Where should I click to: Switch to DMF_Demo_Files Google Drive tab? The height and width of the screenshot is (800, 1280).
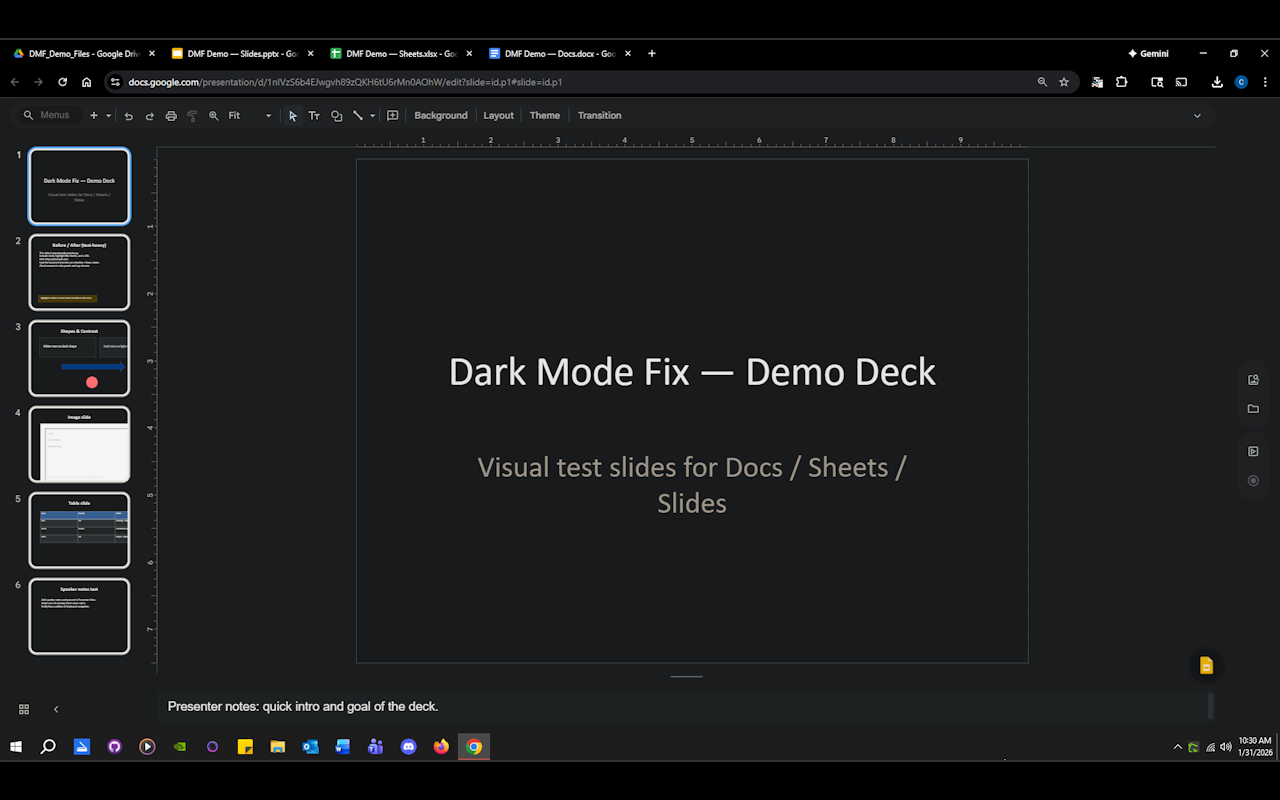pyautogui.click(x=84, y=54)
